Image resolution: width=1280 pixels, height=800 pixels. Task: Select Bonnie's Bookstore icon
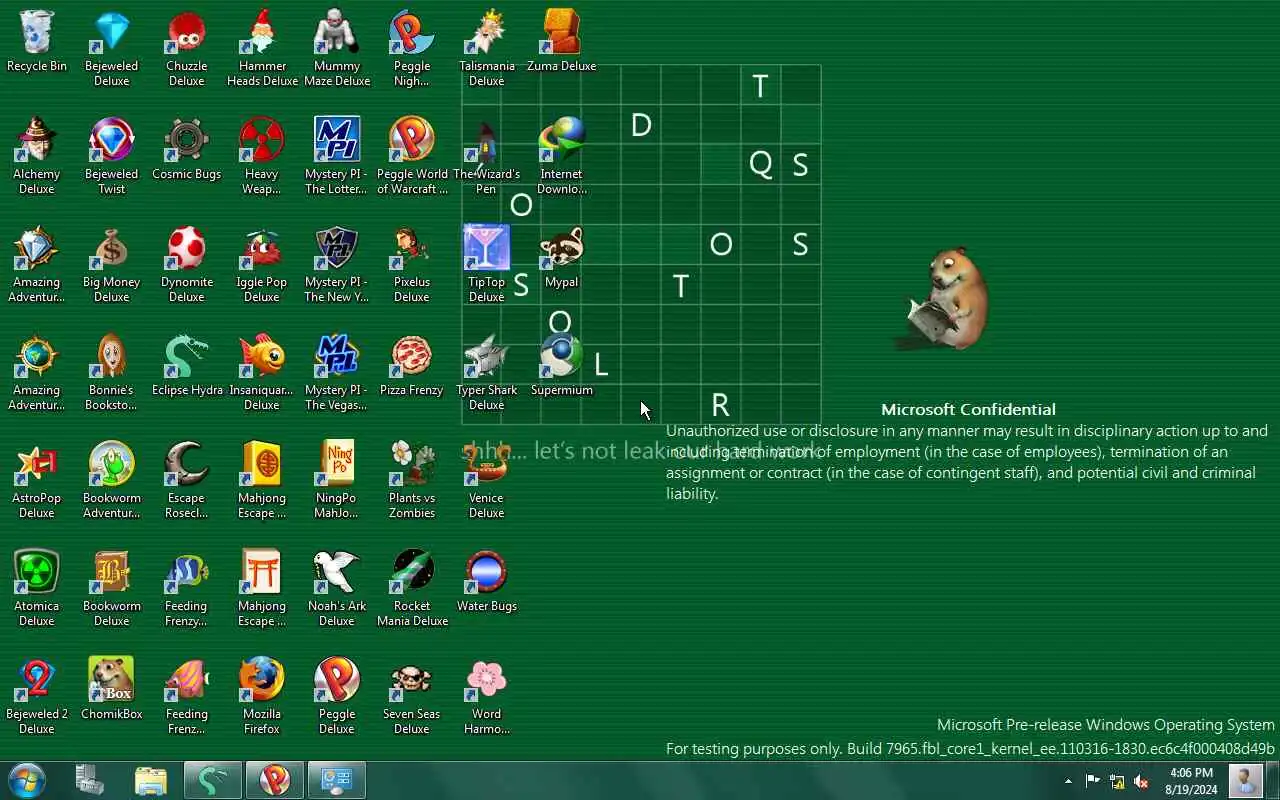112,372
